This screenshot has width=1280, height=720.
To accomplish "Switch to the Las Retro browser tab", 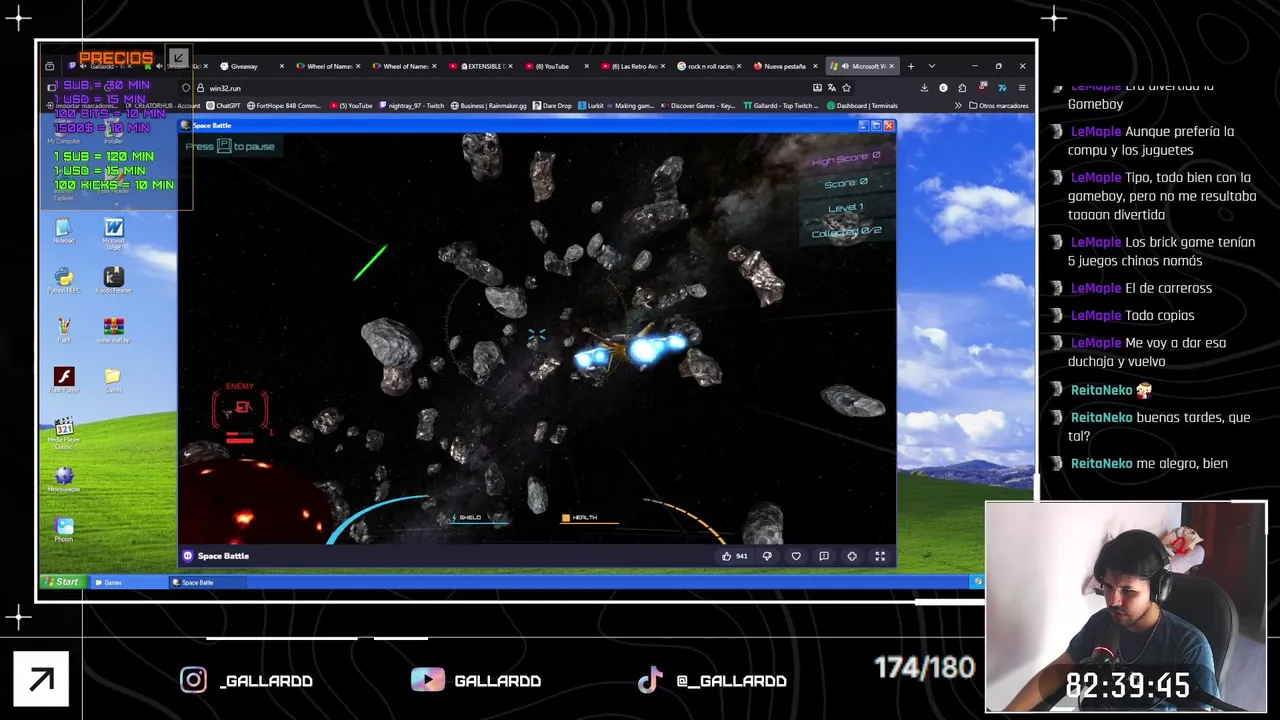I will pyautogui.click(x=633, y=66).
